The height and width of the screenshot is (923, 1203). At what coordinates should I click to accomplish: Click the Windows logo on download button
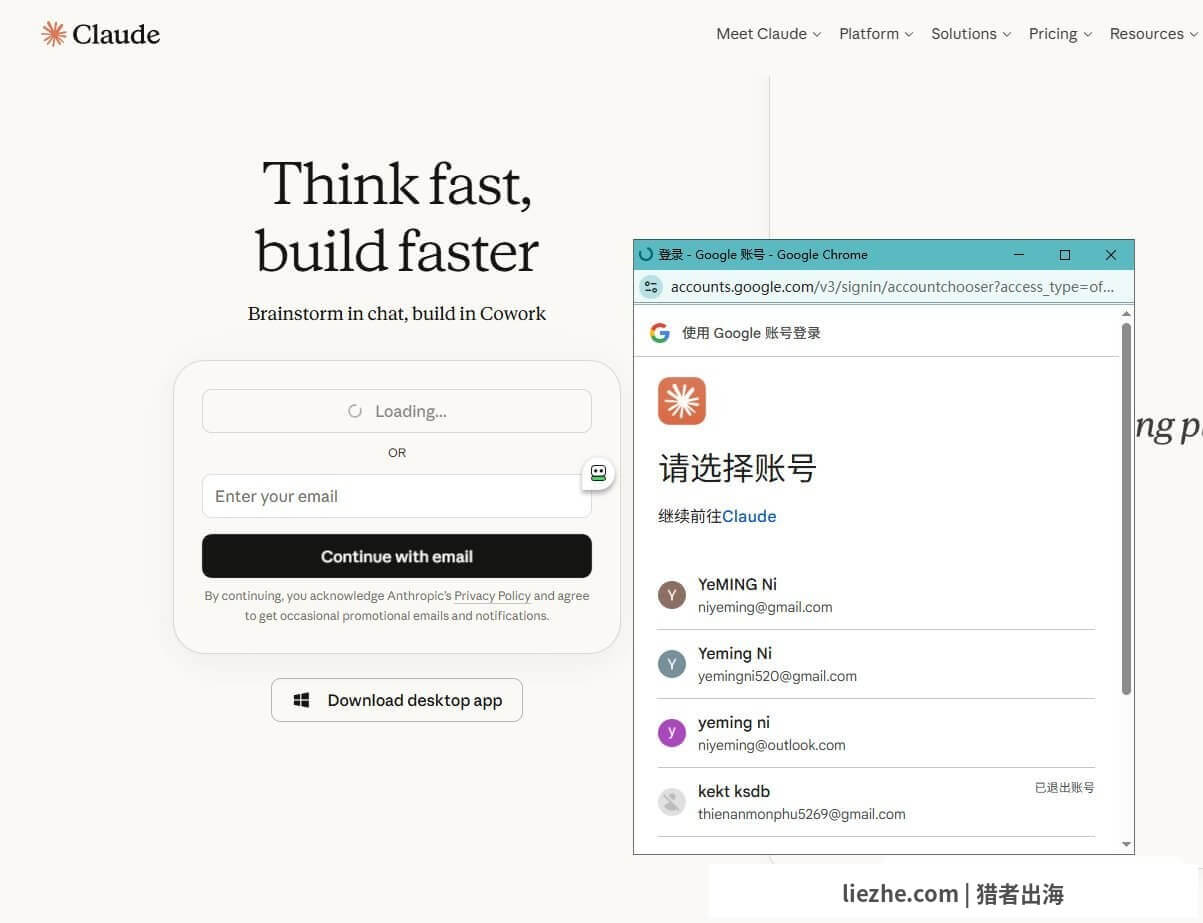301,700
